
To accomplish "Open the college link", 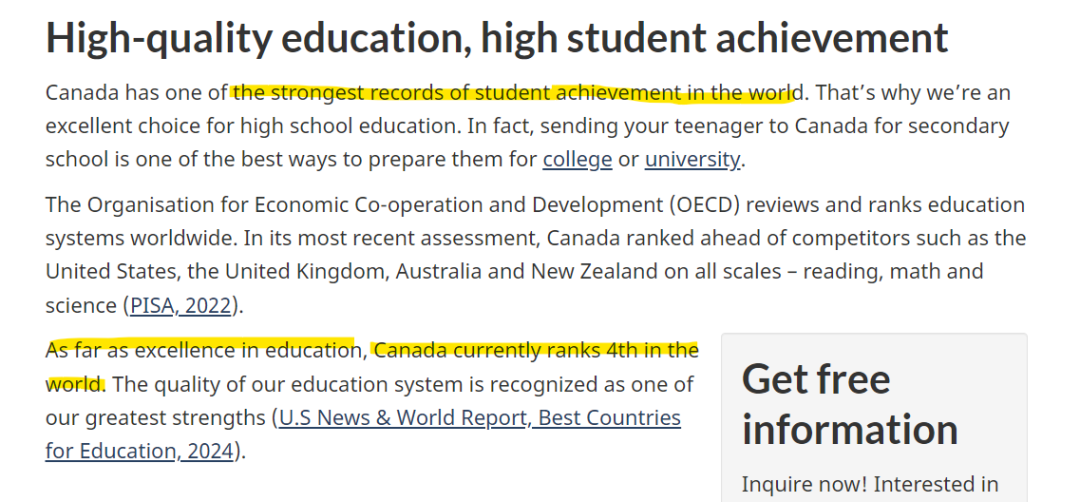I will pyautogui.click(x=577, y=159).
